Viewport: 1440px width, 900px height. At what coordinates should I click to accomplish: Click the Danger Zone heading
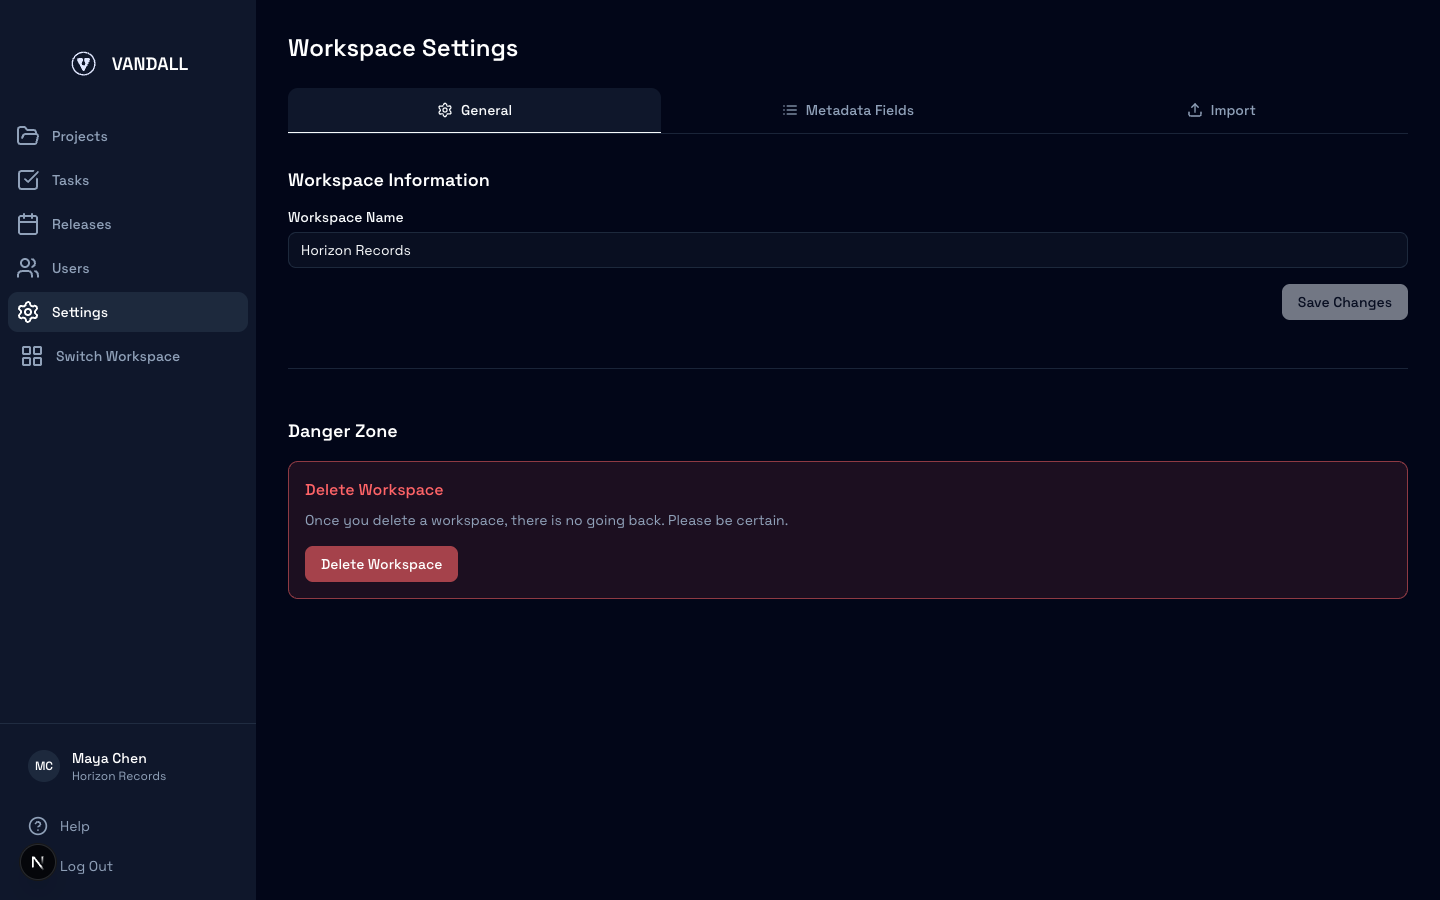(343, 431)
